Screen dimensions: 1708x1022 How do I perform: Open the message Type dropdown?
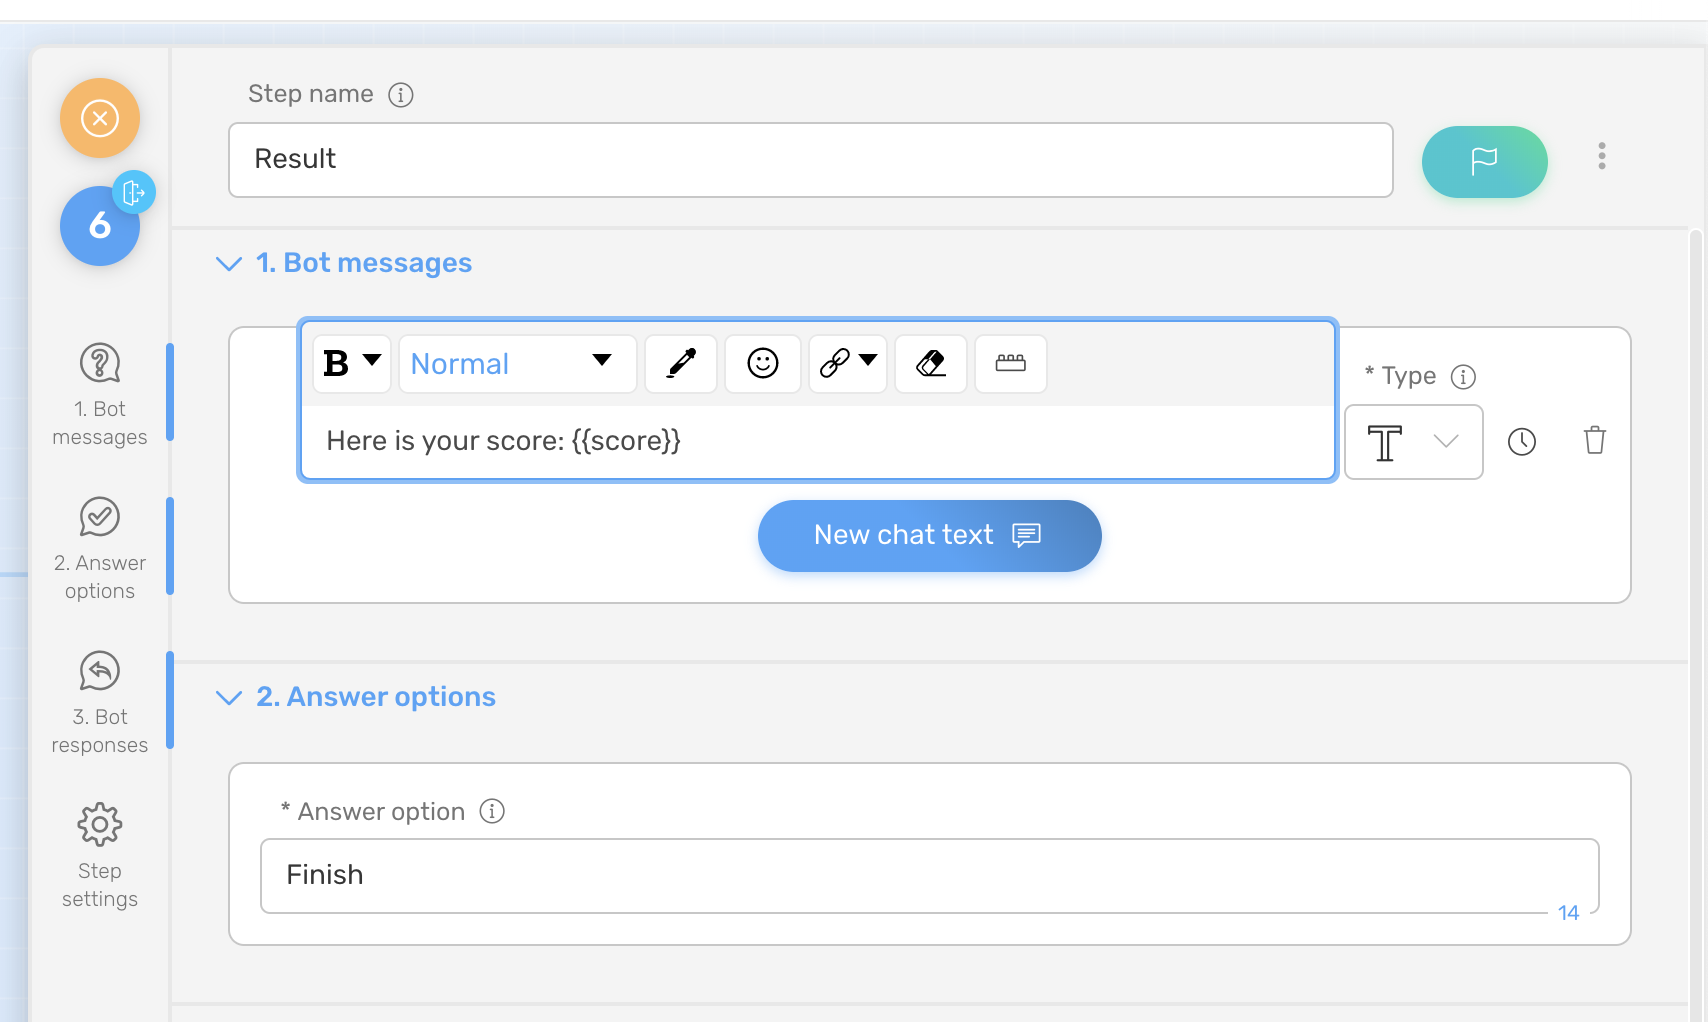[x=1413, y=441]
